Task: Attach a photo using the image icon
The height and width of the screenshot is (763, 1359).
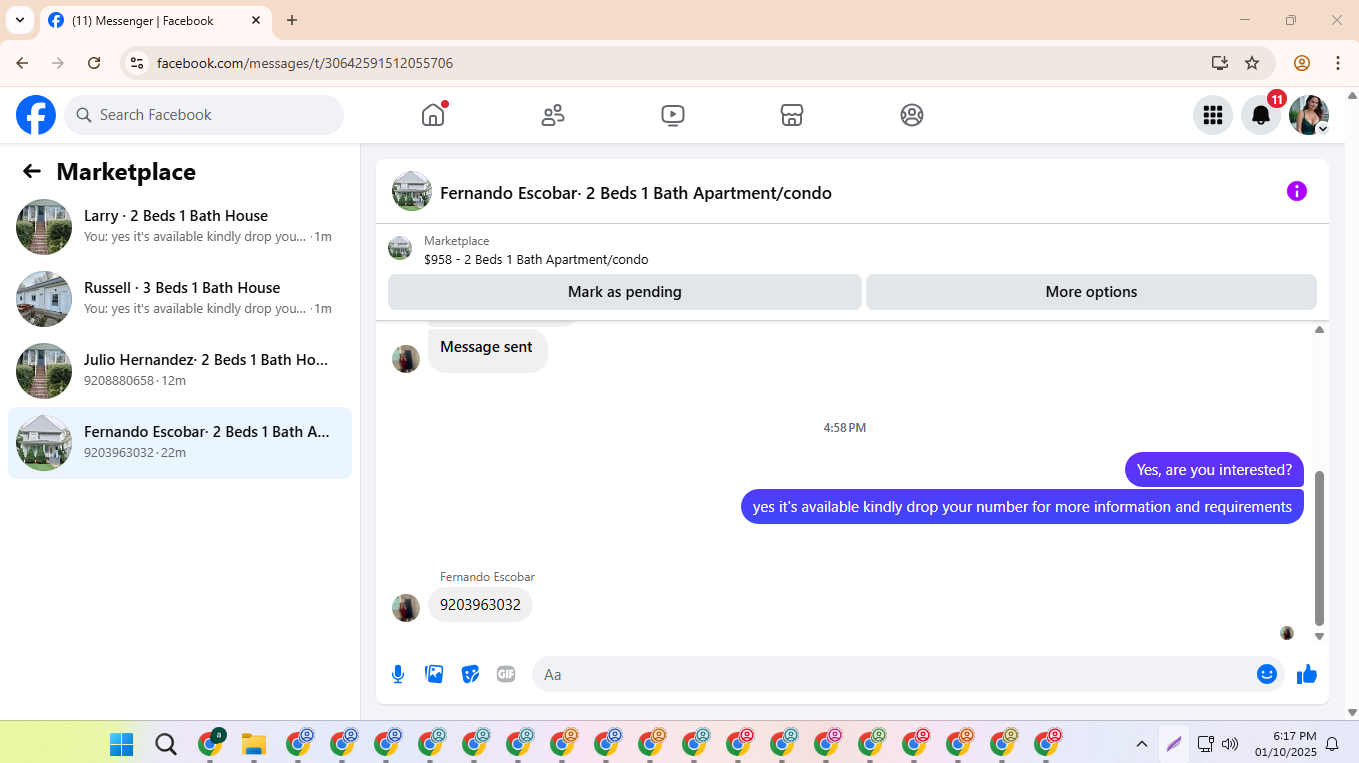Action: pos(434,674)
